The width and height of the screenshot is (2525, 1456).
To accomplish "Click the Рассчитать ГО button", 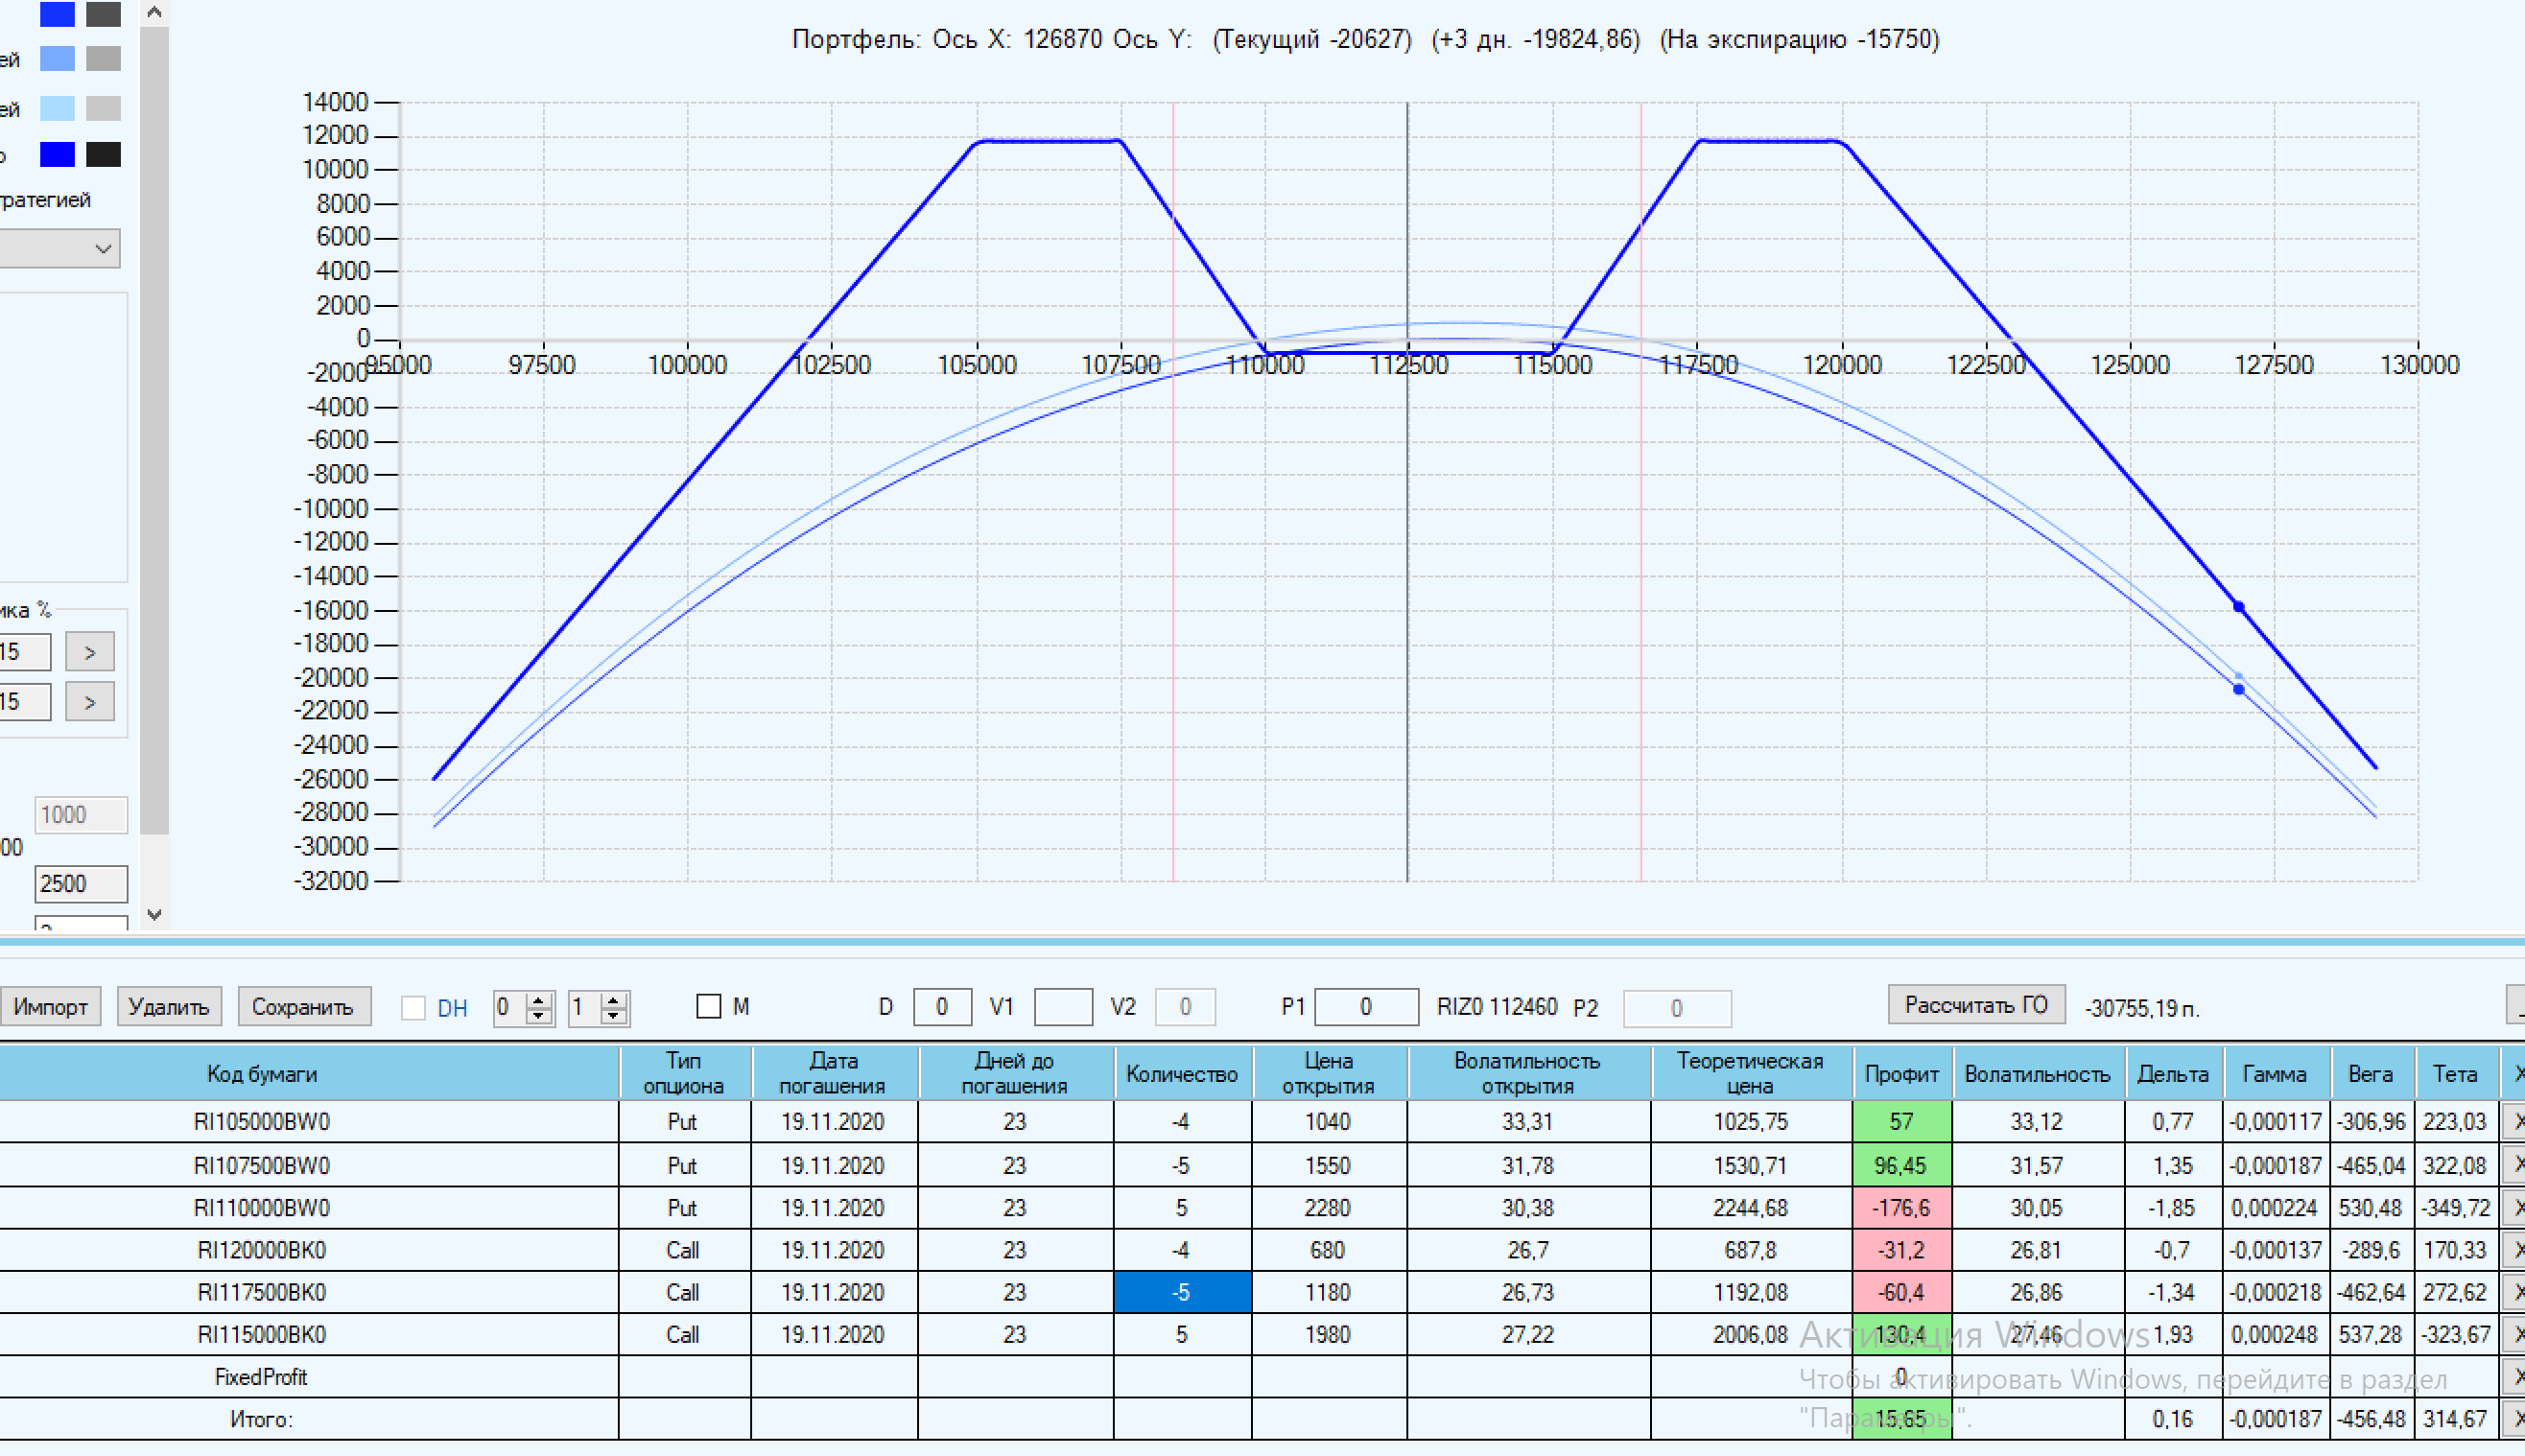I will click(1975, 1005).
